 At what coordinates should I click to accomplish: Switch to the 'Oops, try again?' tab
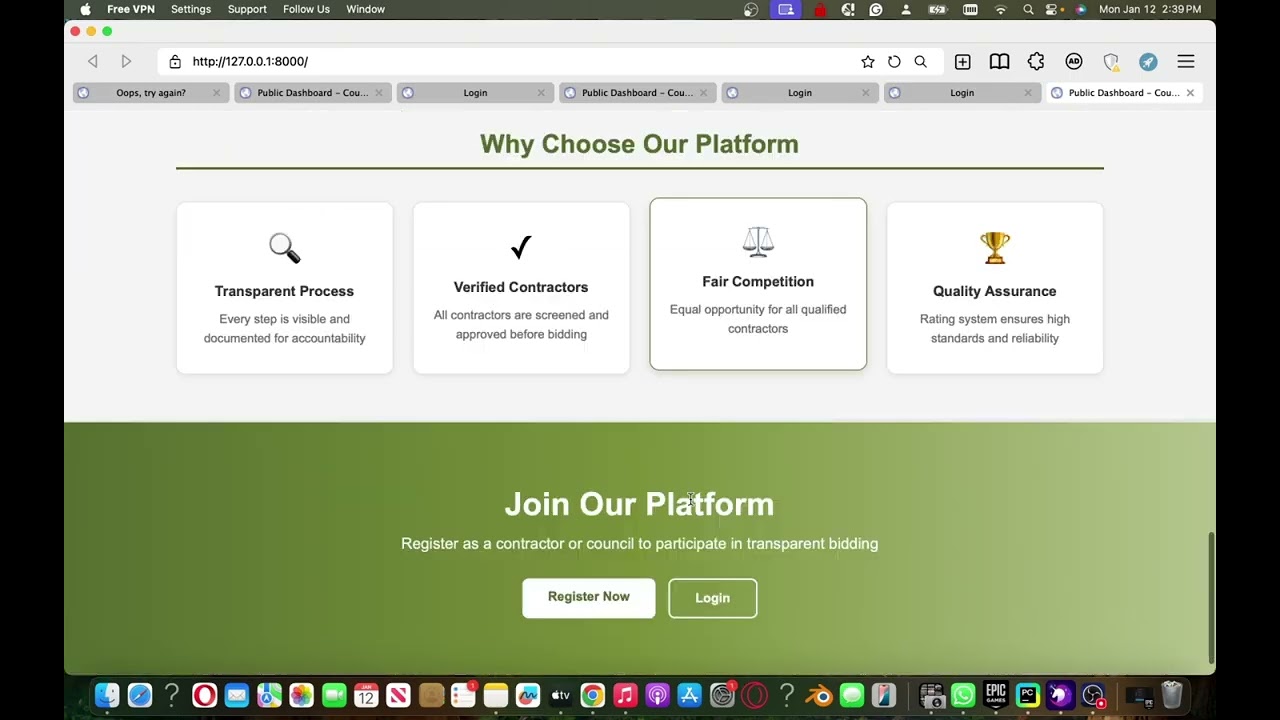point(150,93)
